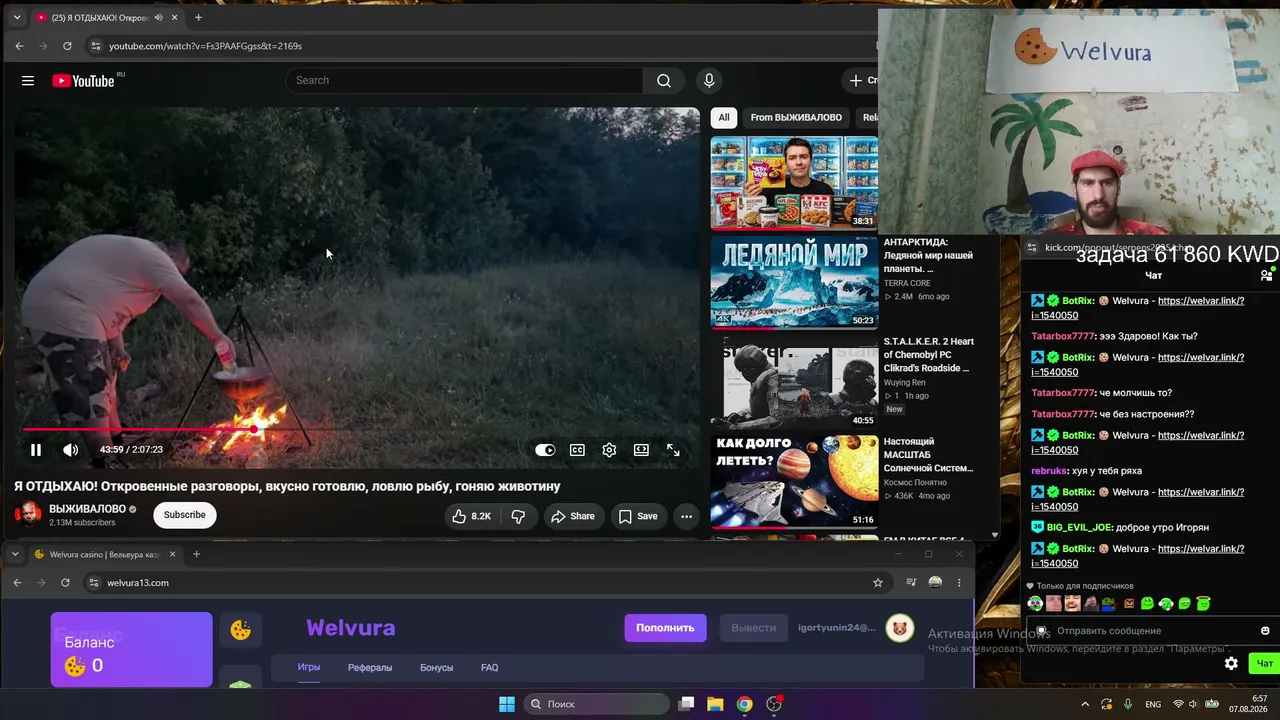Image resolution: width=1280 pixels, height=720 pixels.
Task: Dislike the video with thumbs-down
Action: (518, 516)
